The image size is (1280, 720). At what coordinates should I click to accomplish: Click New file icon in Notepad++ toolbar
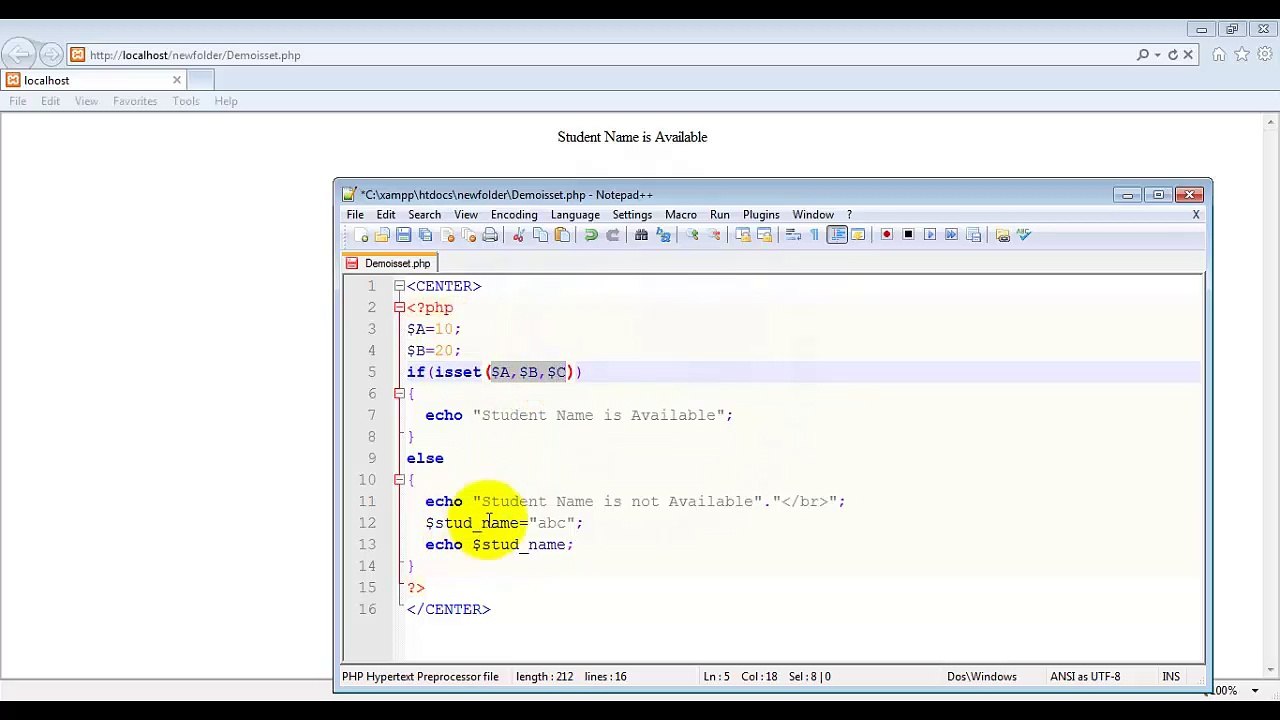click(x=361, y=235)
